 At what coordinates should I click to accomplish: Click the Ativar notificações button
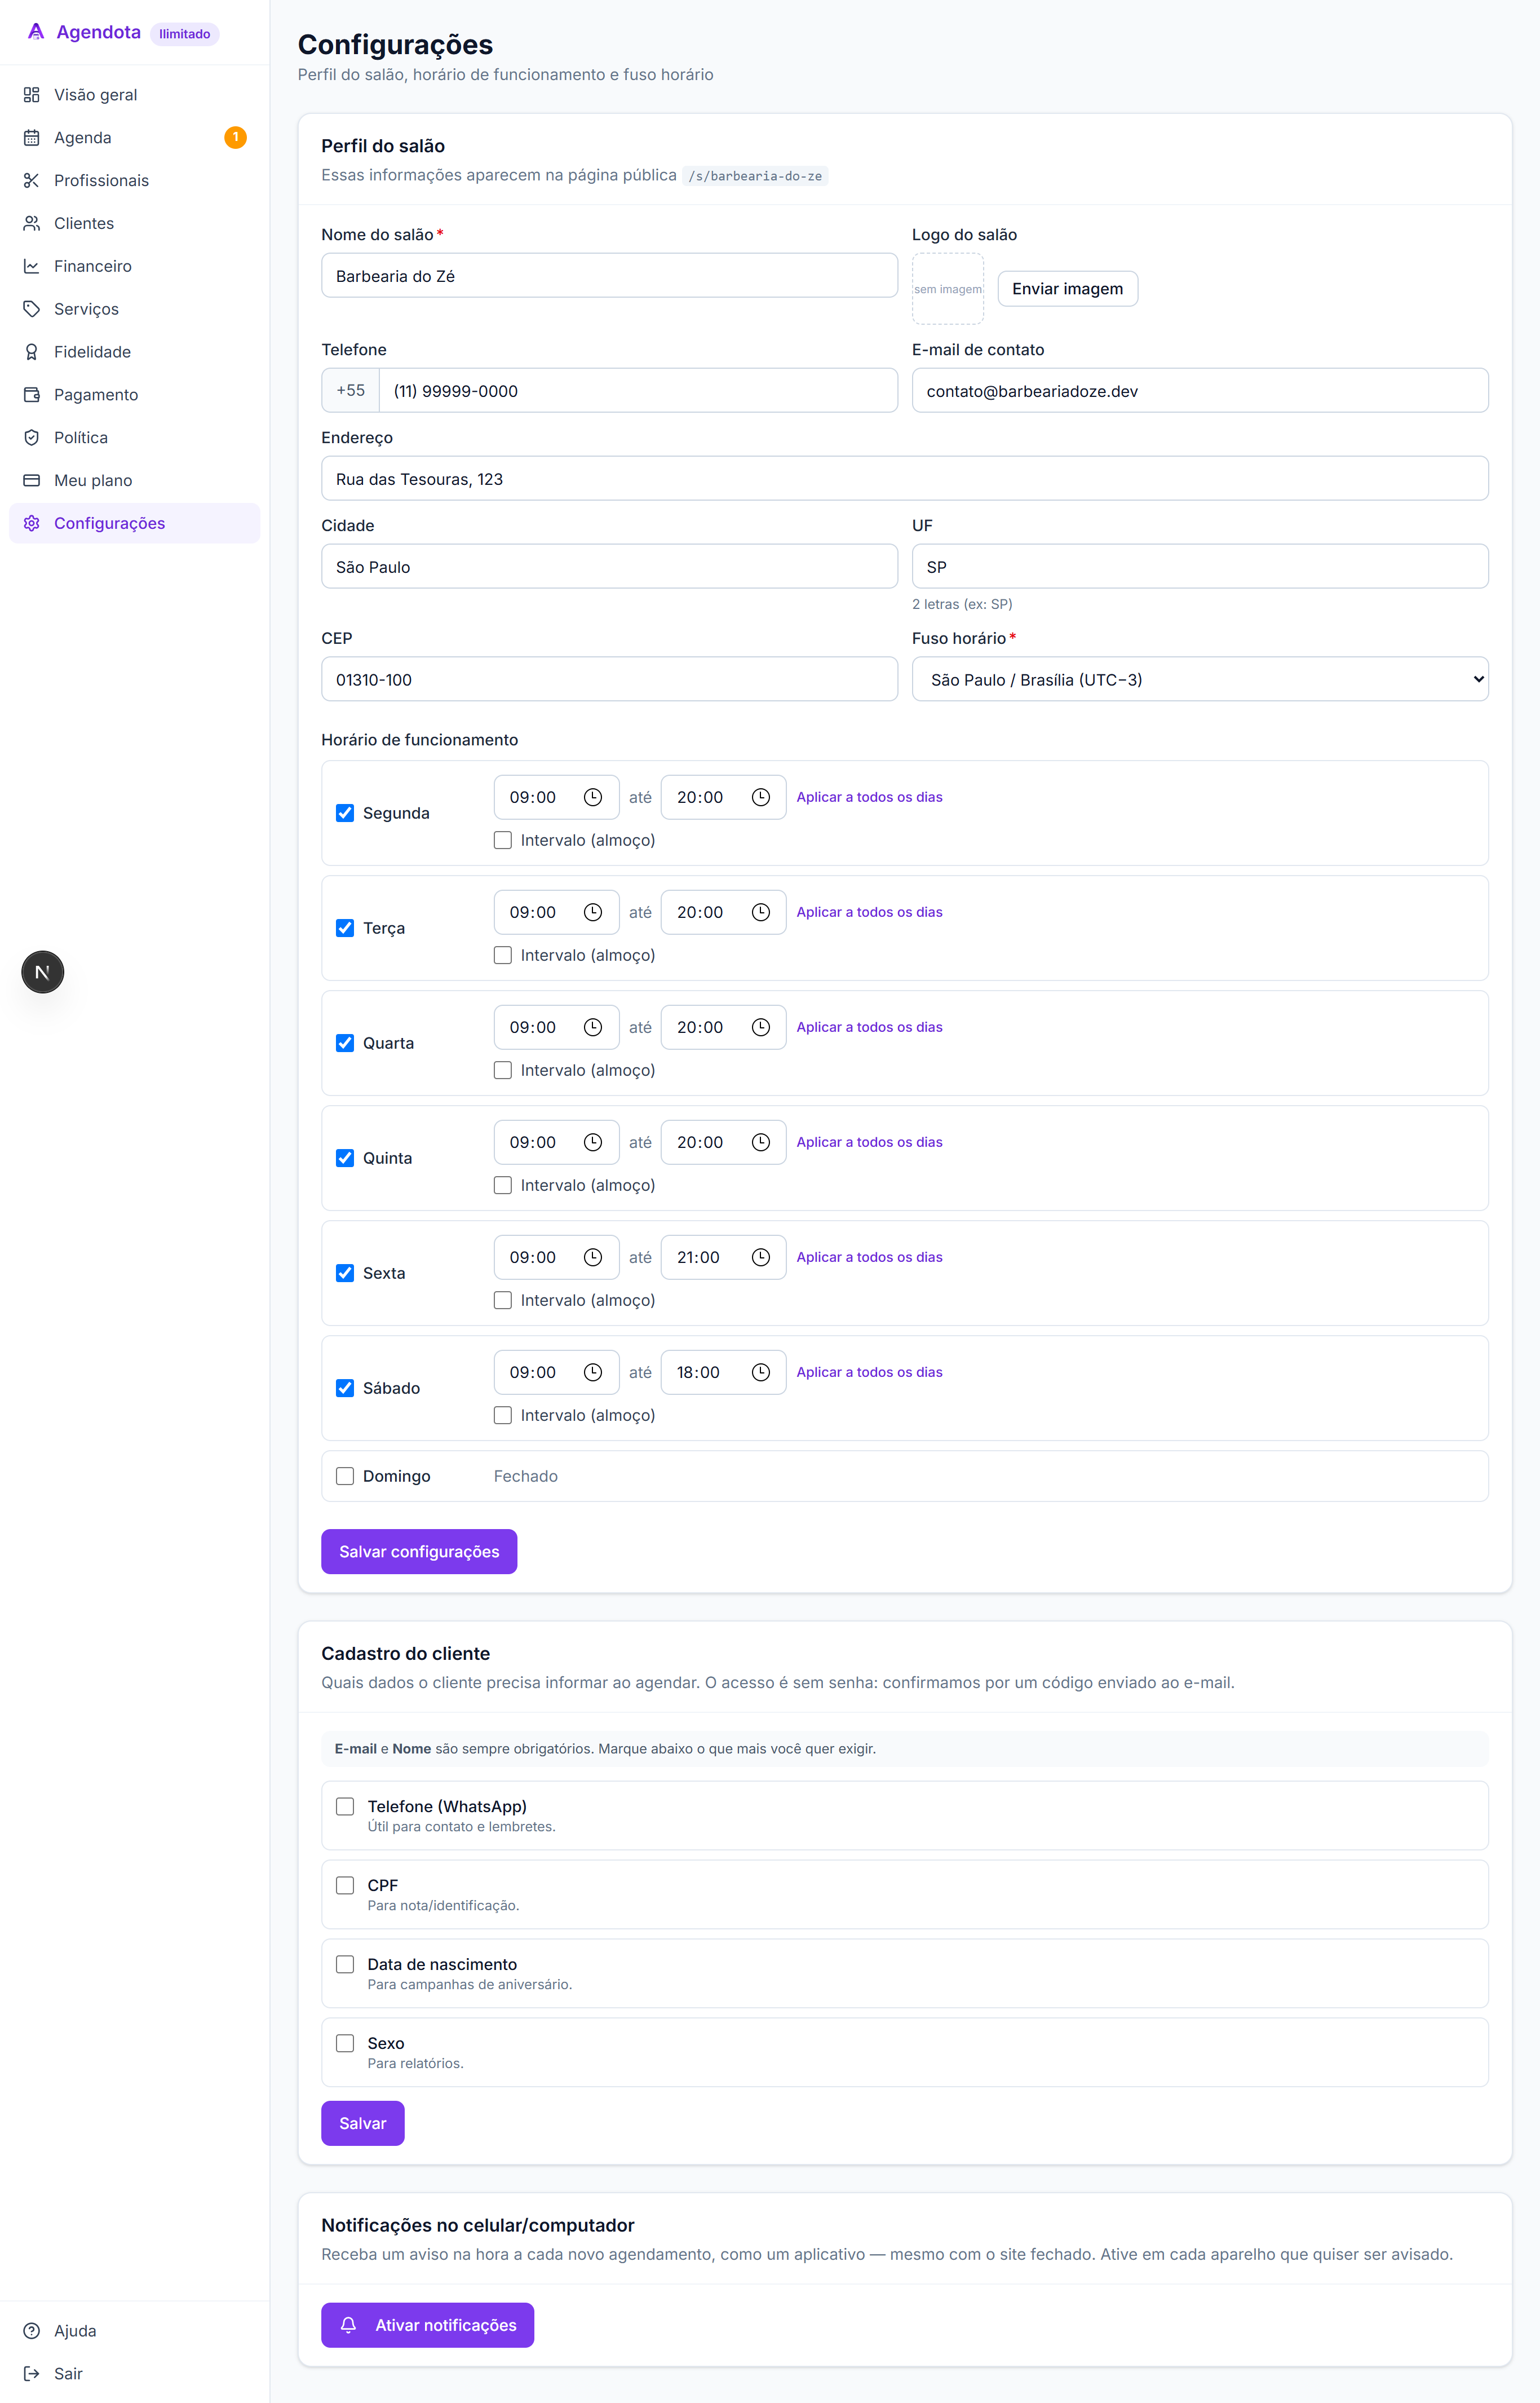click(x=427, y=2326)
